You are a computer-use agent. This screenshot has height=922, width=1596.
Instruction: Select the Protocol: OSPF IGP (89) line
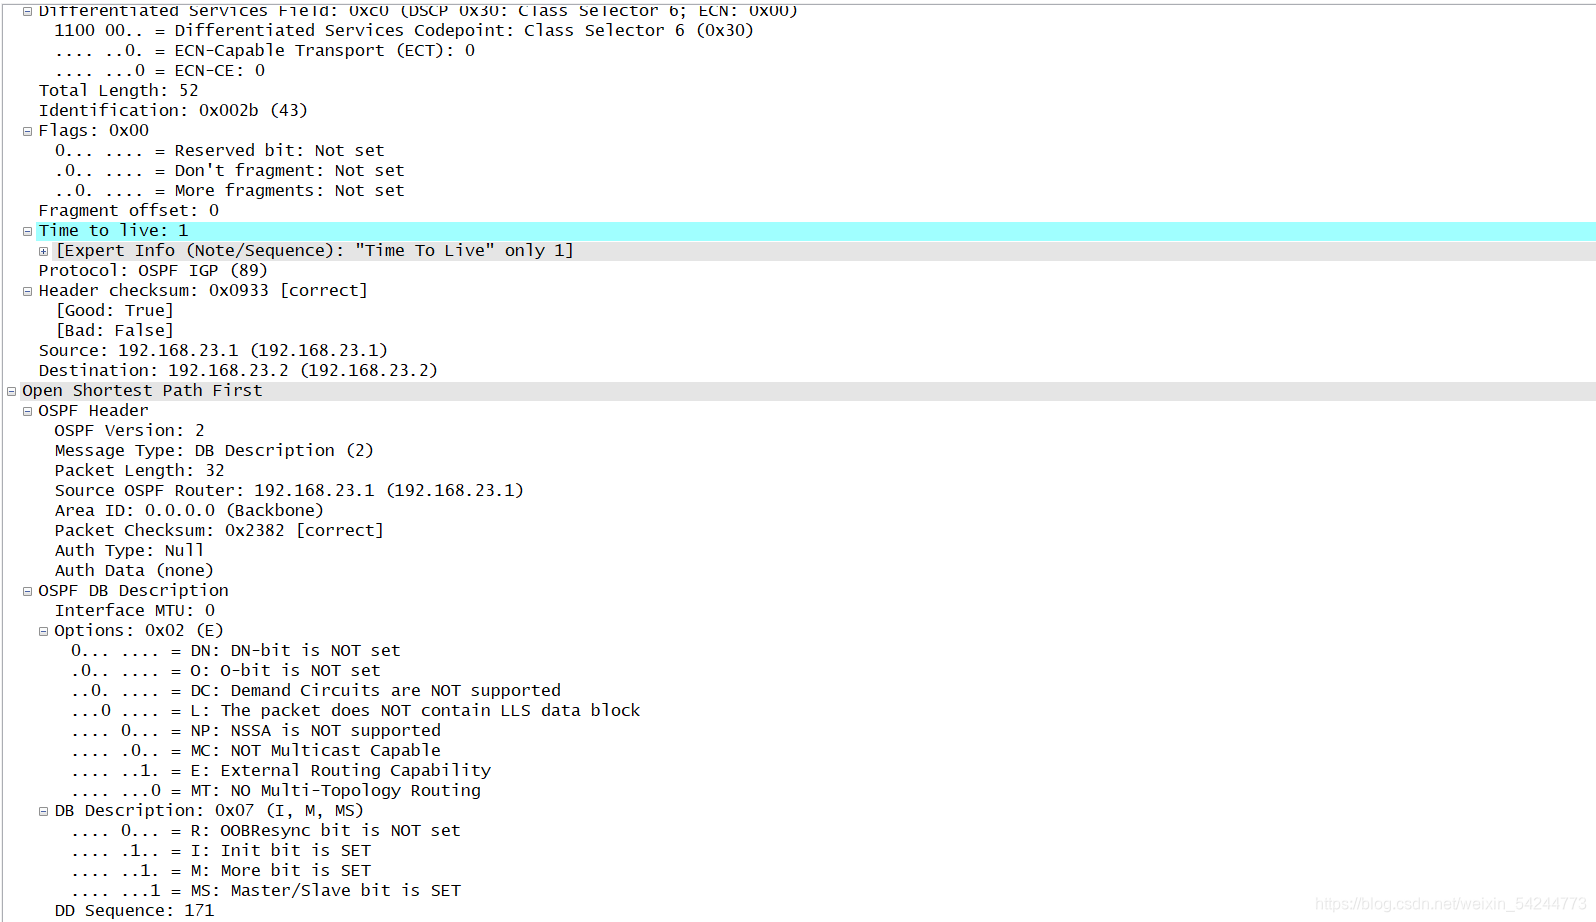coord(153,271)
